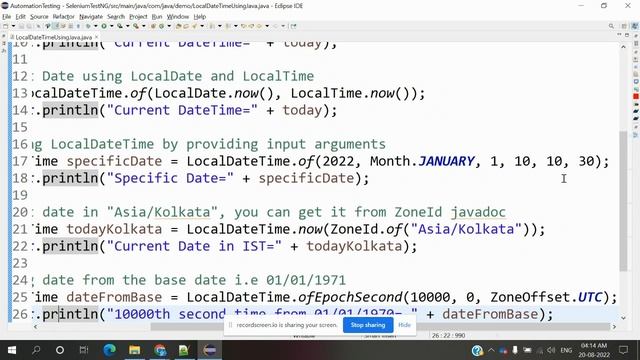Click ofEpochSecond method in line 25
Viewport: 640px width, 360px height.
(x=351, y=297)
